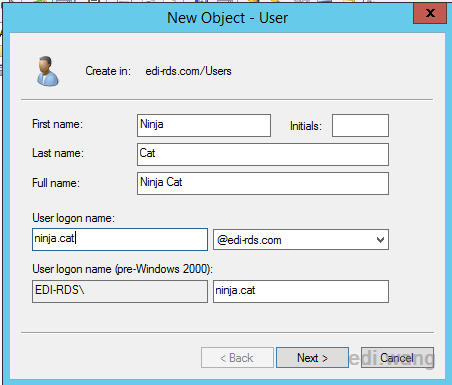Proceed with the Next button
Viewport: 452px width, 385px height.
coord(312,358)
